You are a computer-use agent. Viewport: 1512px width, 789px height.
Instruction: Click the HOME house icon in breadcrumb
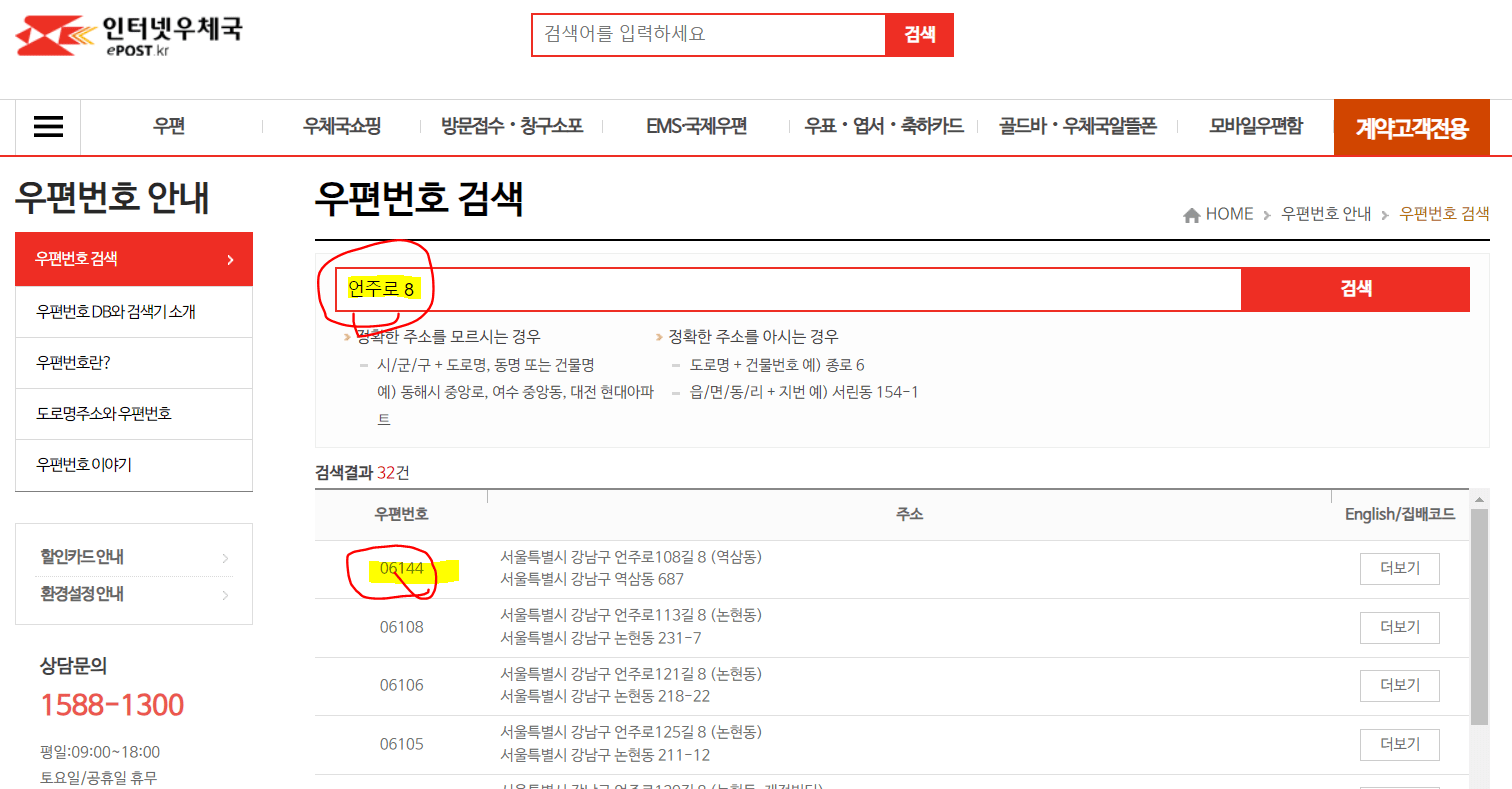[1191, 213]
